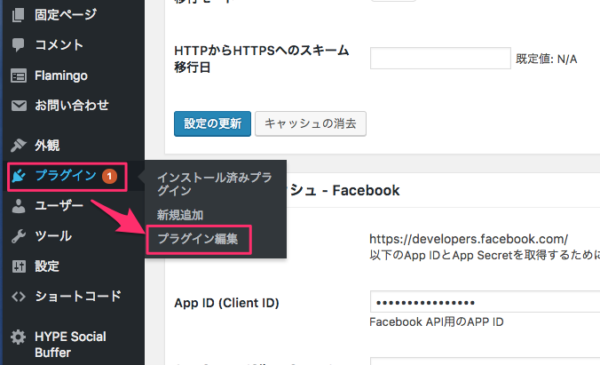Click the Tools (ツール) wrench icon

(x=18, y=236)
